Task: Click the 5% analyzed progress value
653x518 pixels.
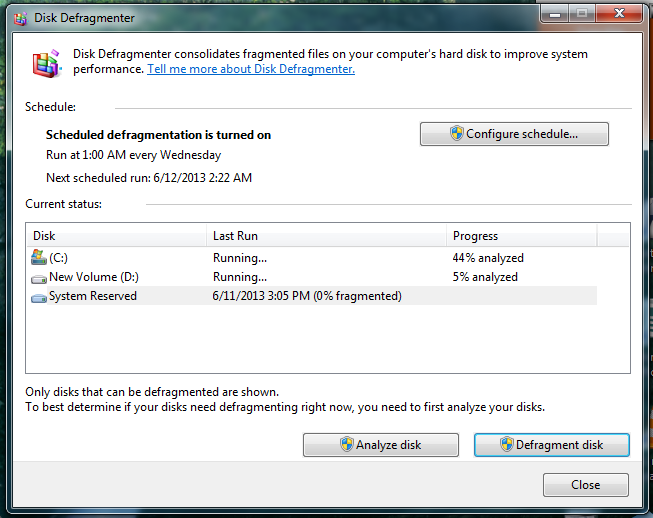Action: [x=485, y=277]
